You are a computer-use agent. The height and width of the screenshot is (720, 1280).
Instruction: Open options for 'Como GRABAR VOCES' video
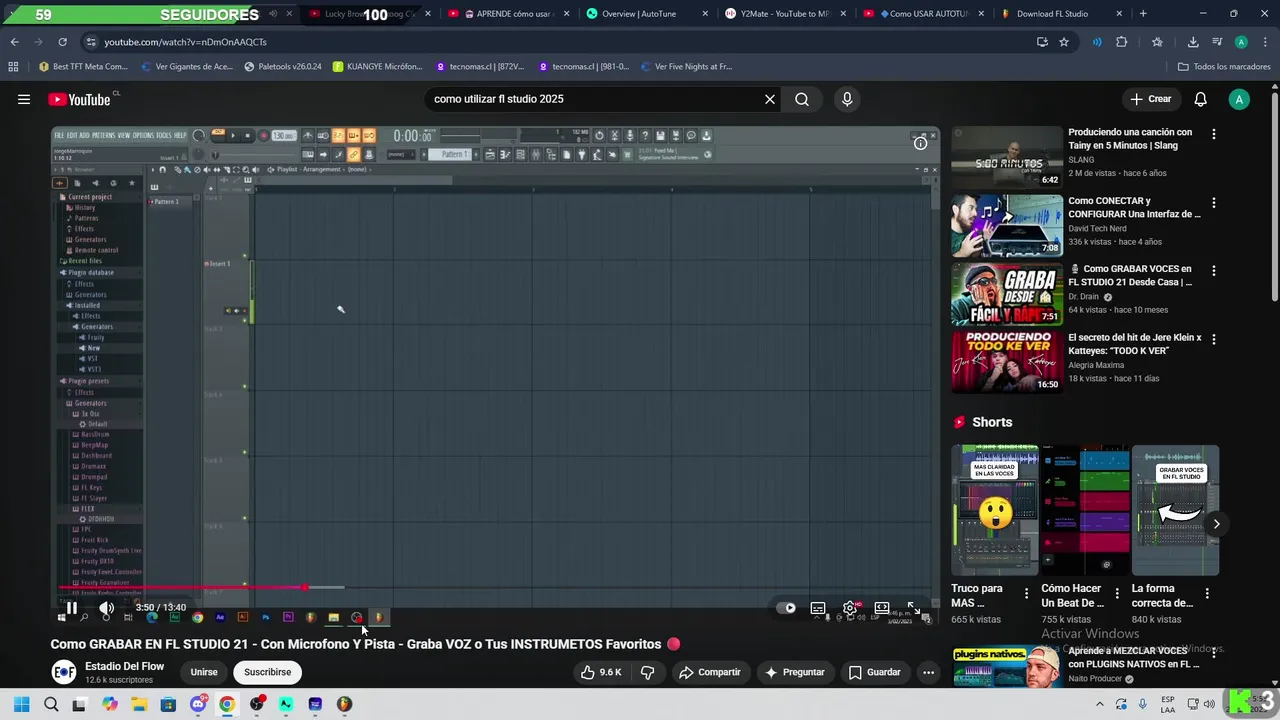tap(1214, 271)
